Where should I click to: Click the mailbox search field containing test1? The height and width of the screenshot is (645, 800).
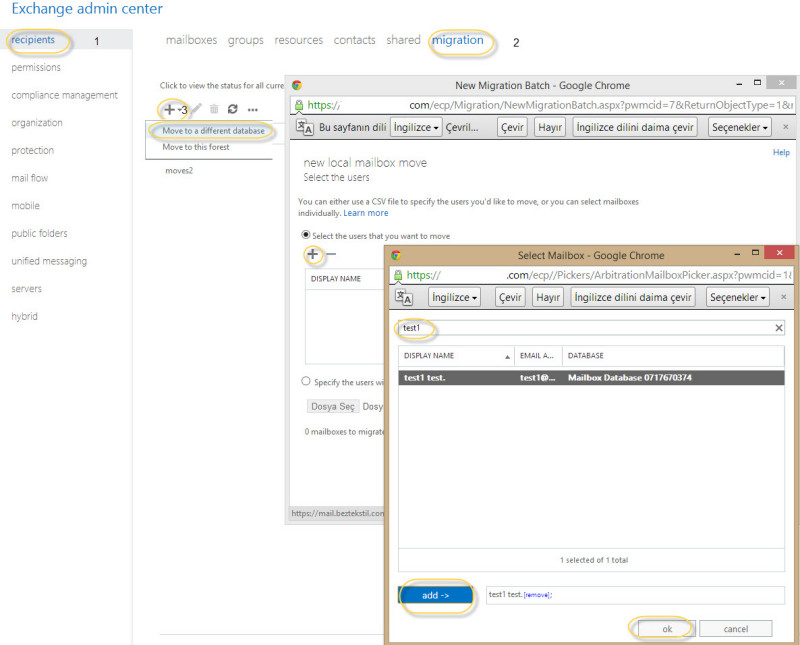[x=591, y=328]
